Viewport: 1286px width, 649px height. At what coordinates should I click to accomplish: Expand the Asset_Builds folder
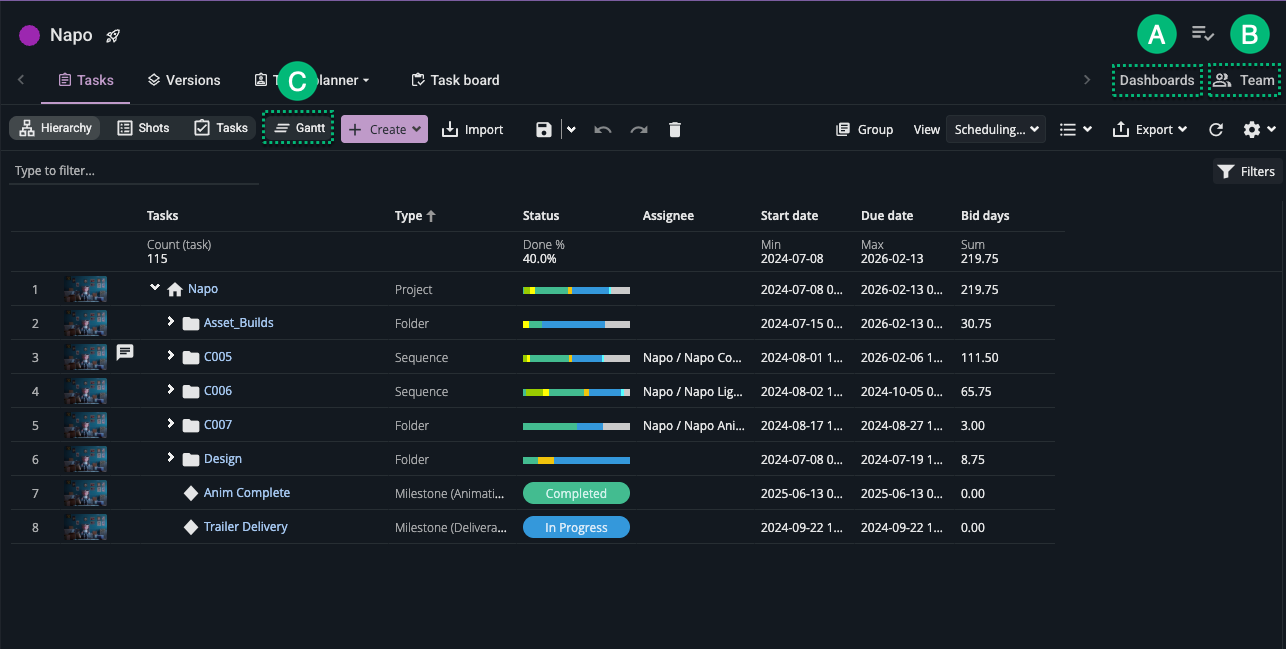[171, 322]
